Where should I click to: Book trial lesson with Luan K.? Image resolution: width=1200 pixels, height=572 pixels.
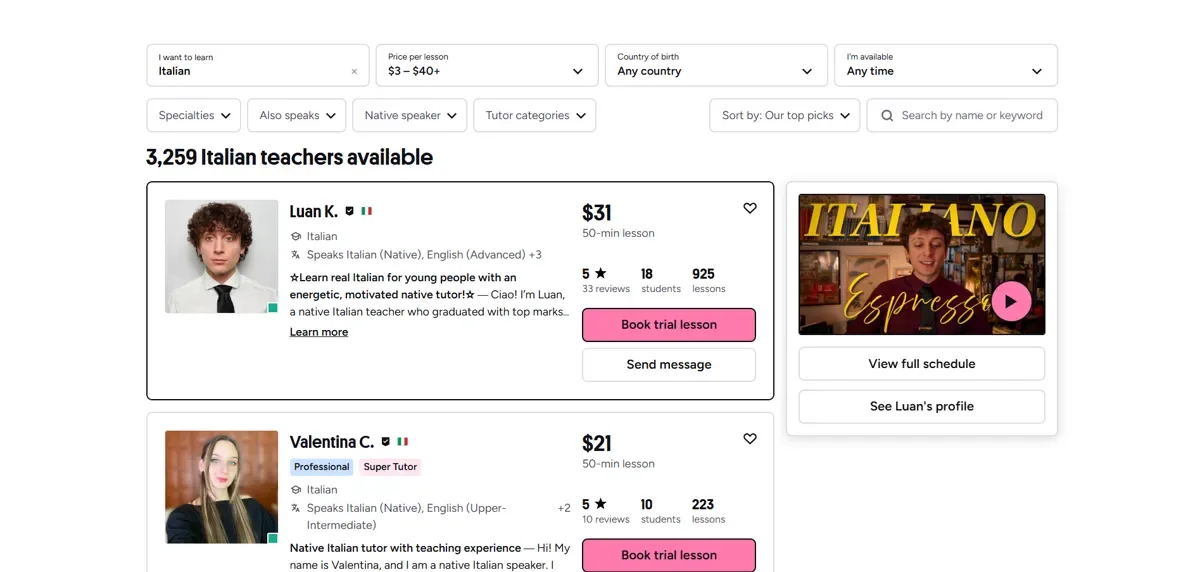pos(668,325)
